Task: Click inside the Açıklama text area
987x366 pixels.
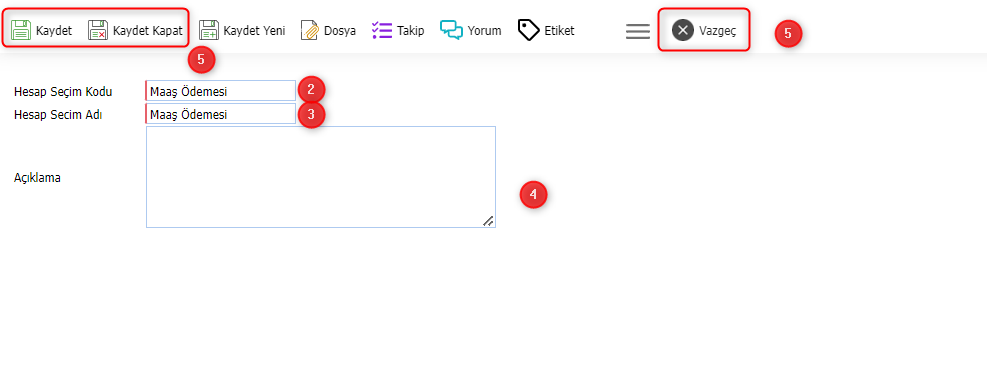Action: tap(321, 177)
